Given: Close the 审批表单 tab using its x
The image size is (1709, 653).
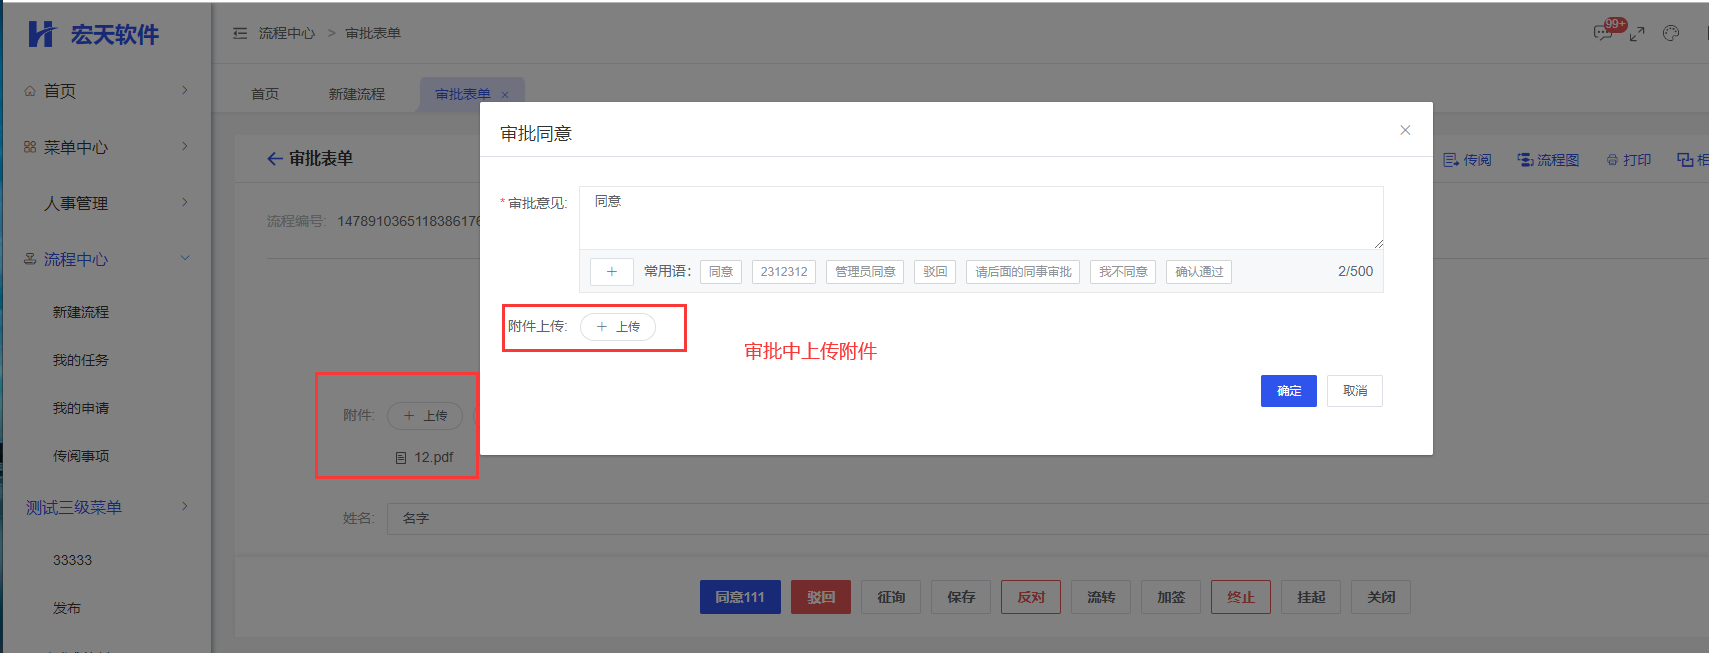Looking at the screenshot, I should 505,95.
